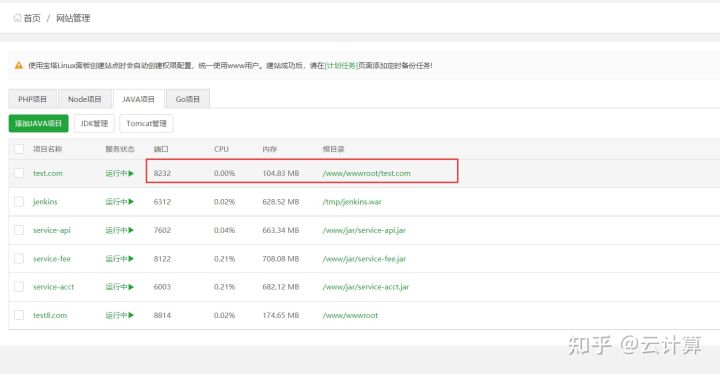Toggle running status of service-api
Image resolution: width=720 pixels, height=374 pixels.
click(120, 230)
